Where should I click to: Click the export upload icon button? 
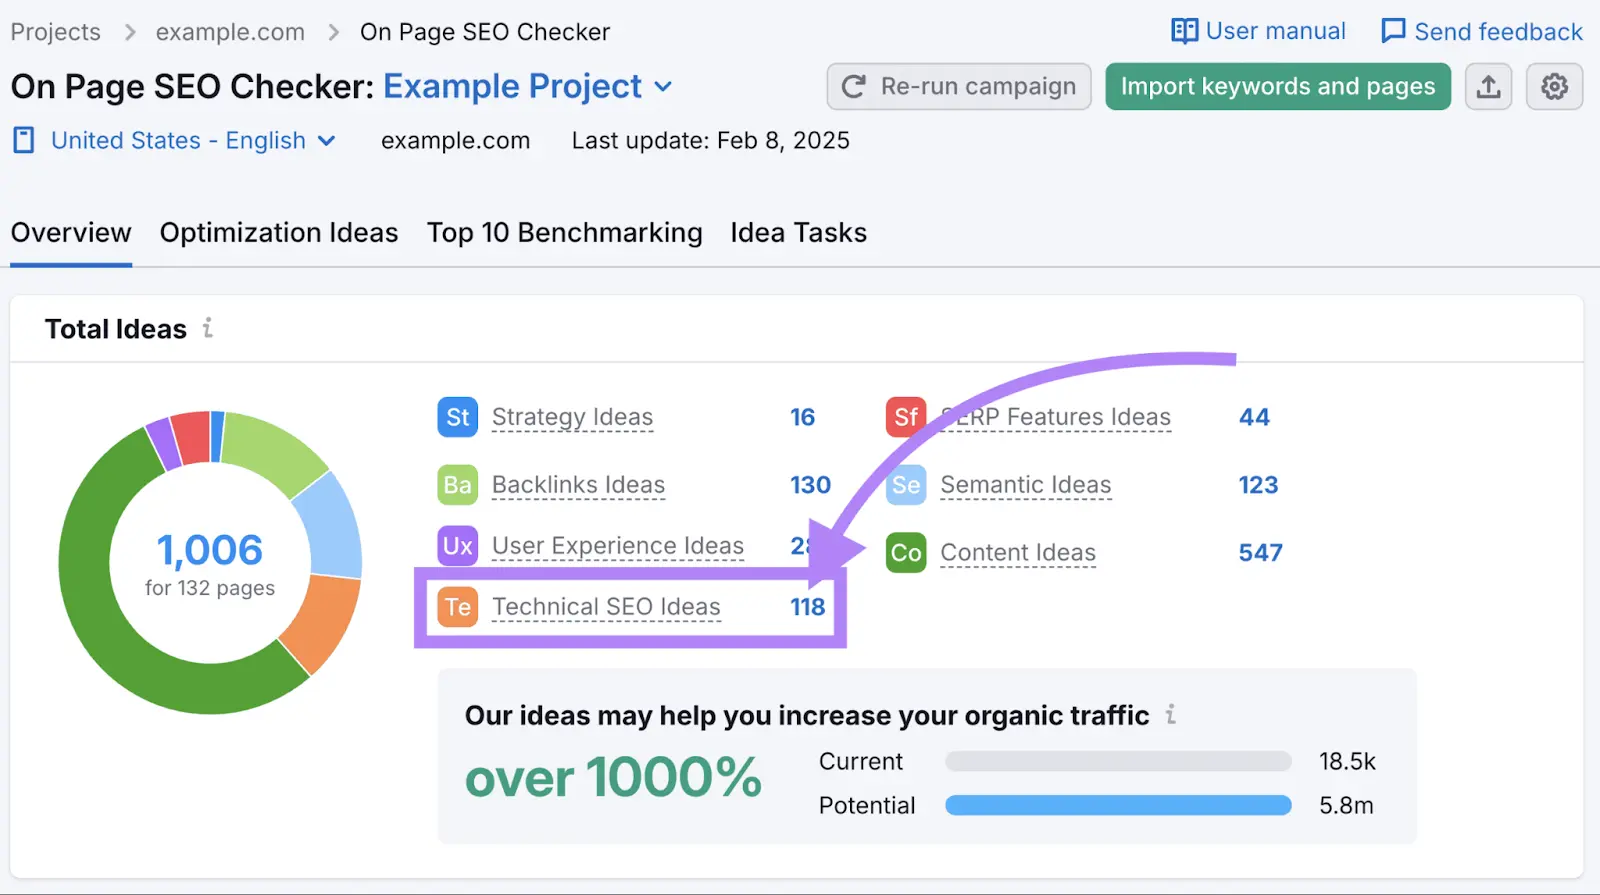pos(1488,87)
